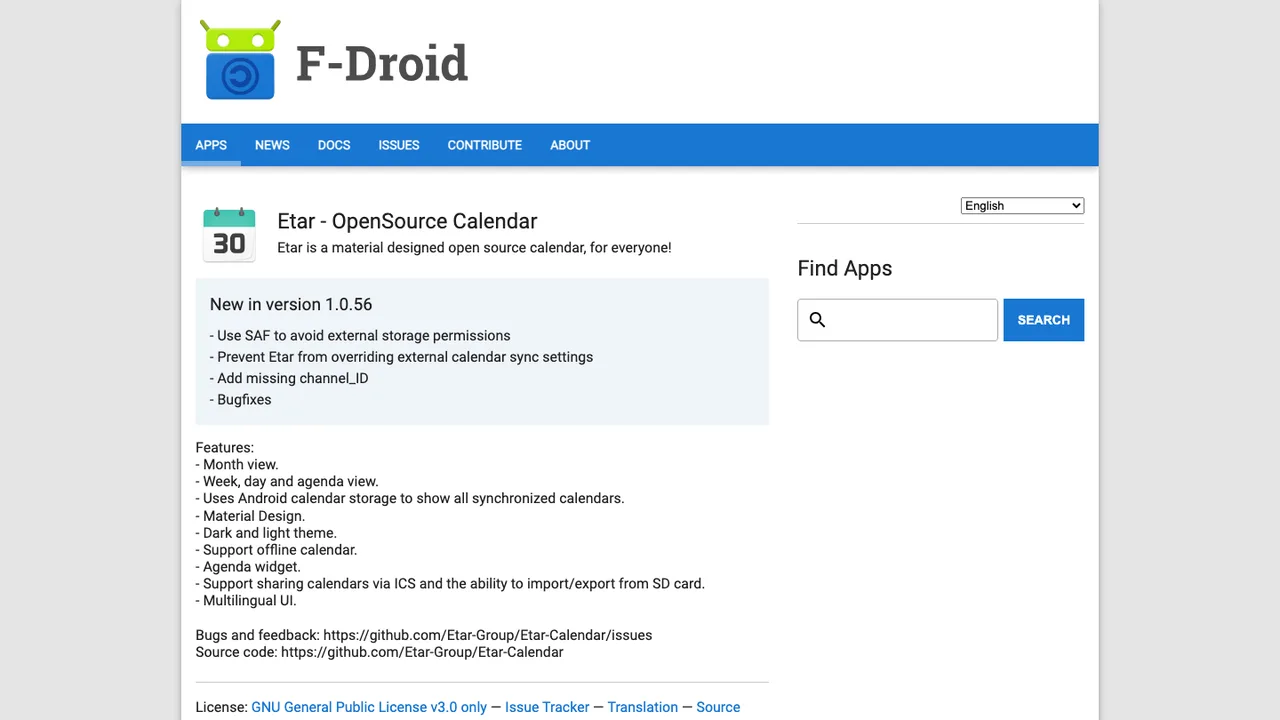Open the English language dropdown

click(x=1022, y=206)
